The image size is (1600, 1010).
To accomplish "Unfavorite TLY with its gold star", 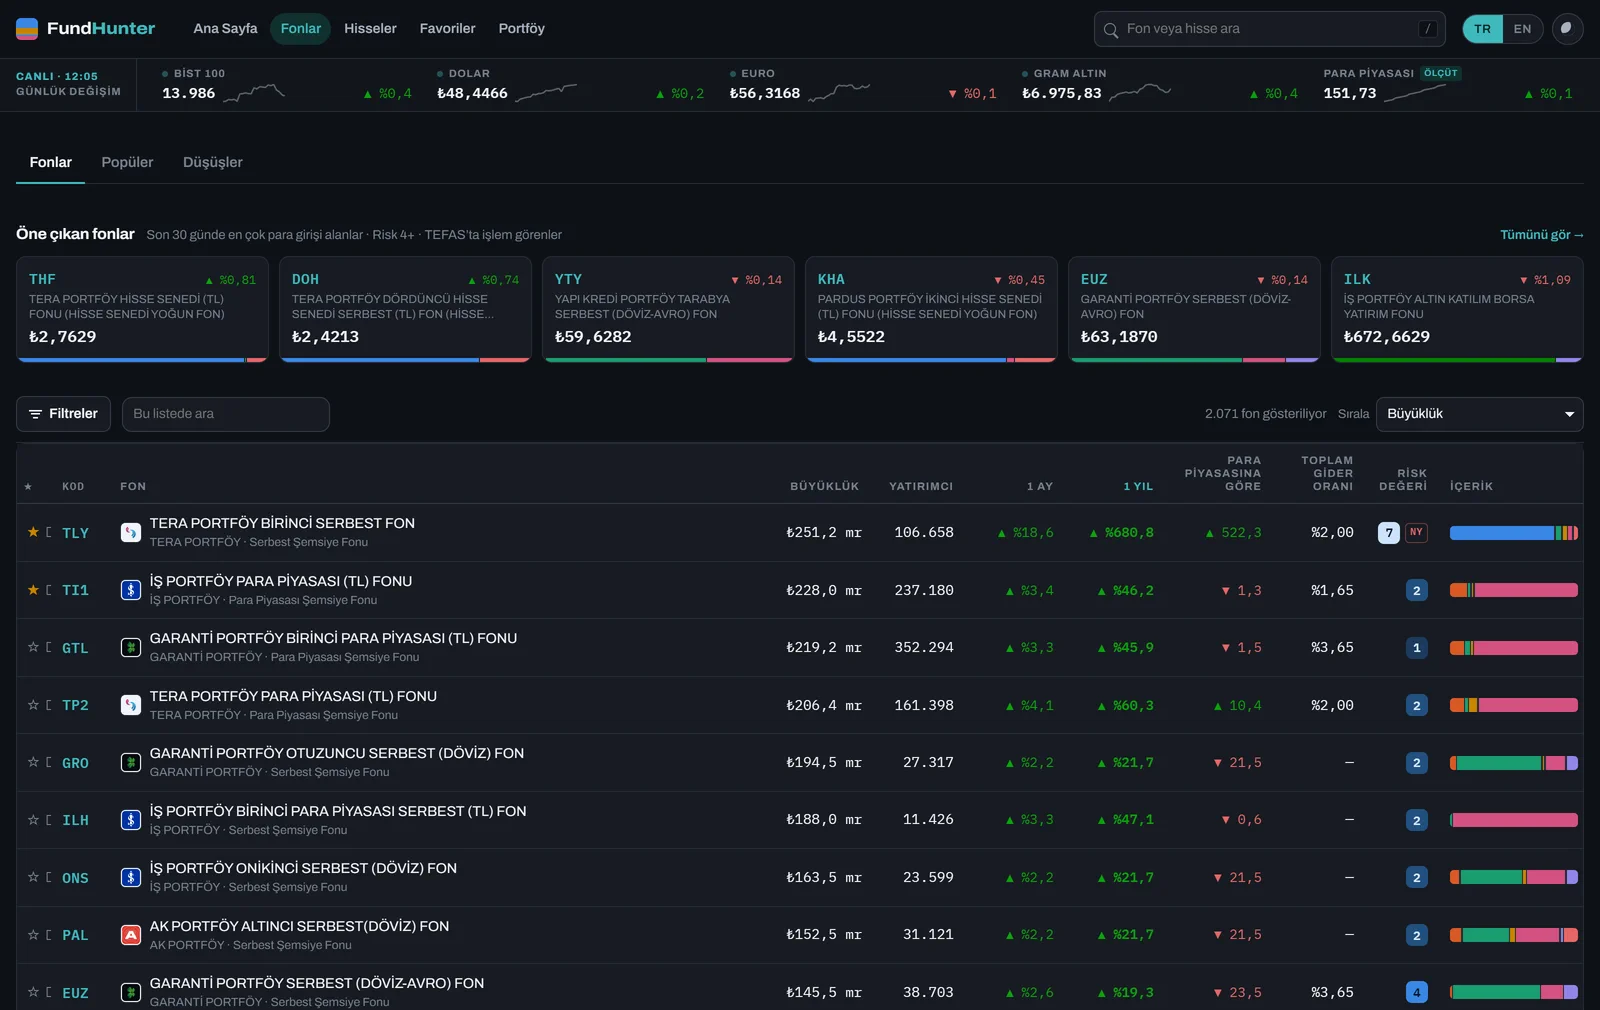I will pos(33,532).
